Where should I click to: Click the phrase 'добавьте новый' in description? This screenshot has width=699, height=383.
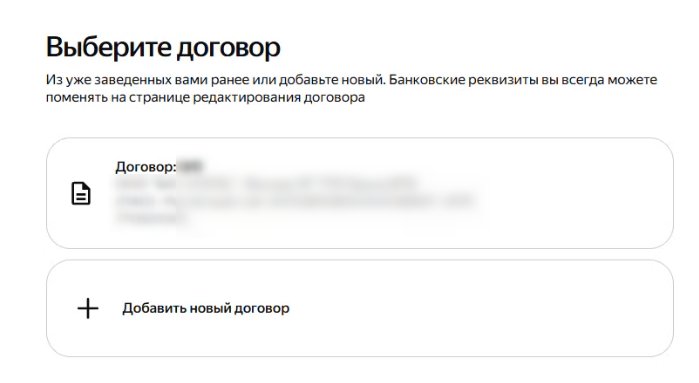click(331, 80)
